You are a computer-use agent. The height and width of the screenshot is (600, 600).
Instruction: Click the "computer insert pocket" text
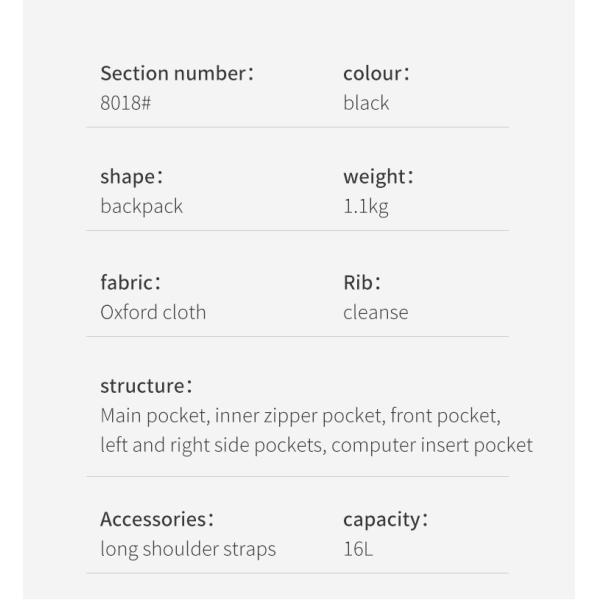431,445
